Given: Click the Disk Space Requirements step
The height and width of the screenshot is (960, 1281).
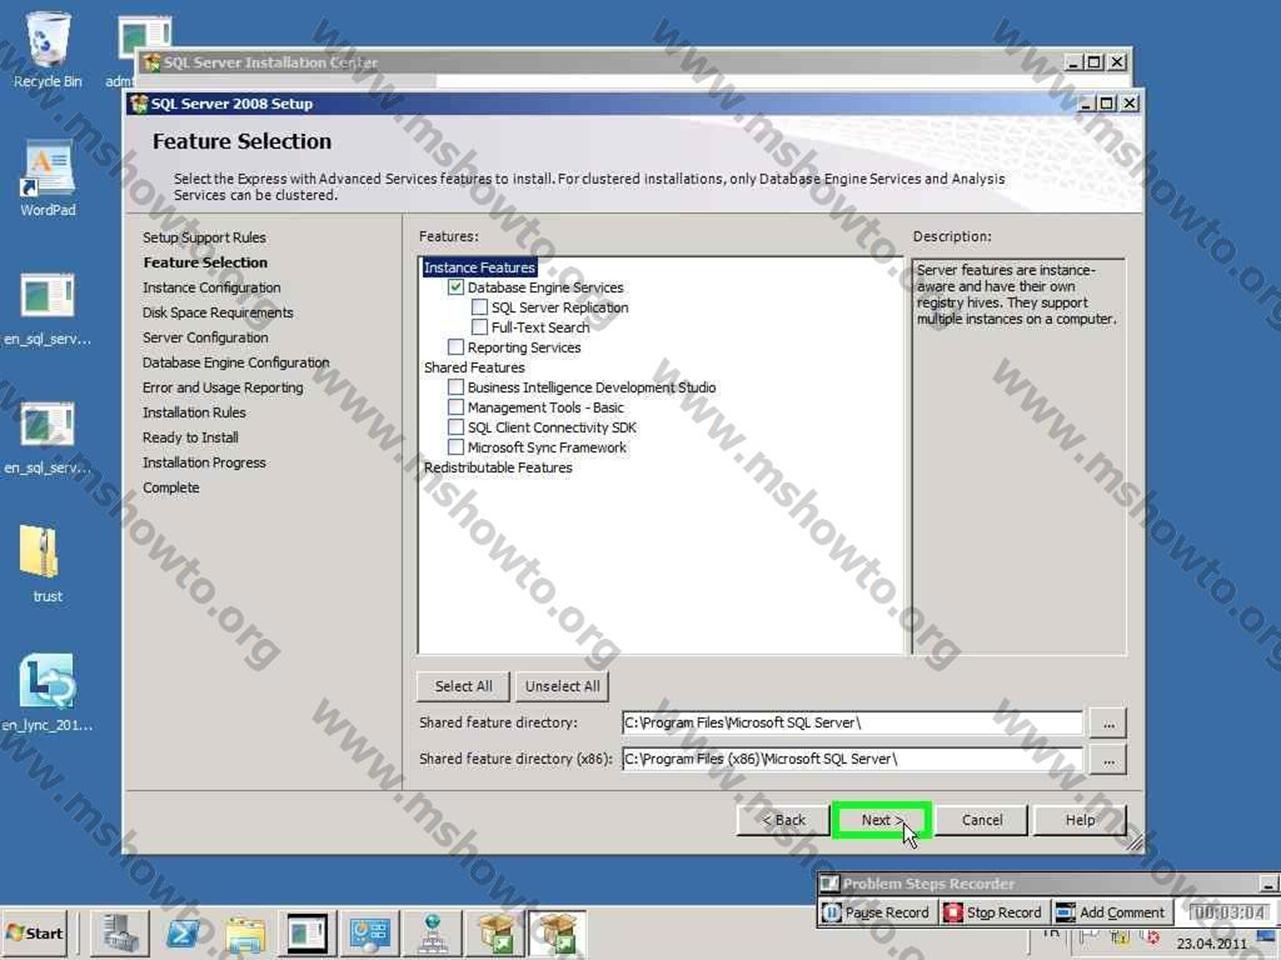Looking at the screenshot, I should point(218,312).
